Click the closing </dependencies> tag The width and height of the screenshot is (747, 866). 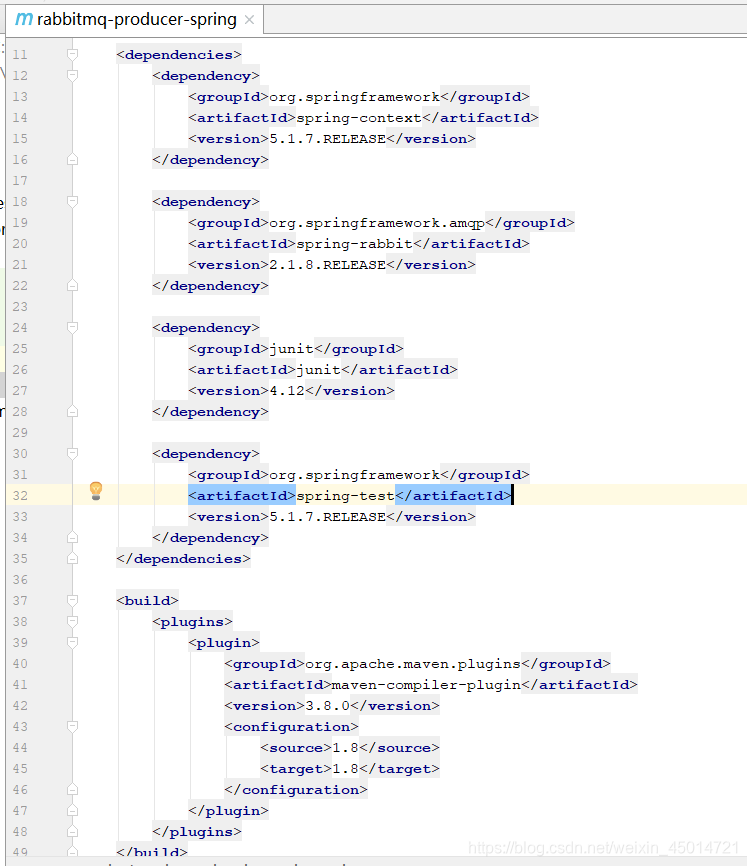[x=183, y=558]
